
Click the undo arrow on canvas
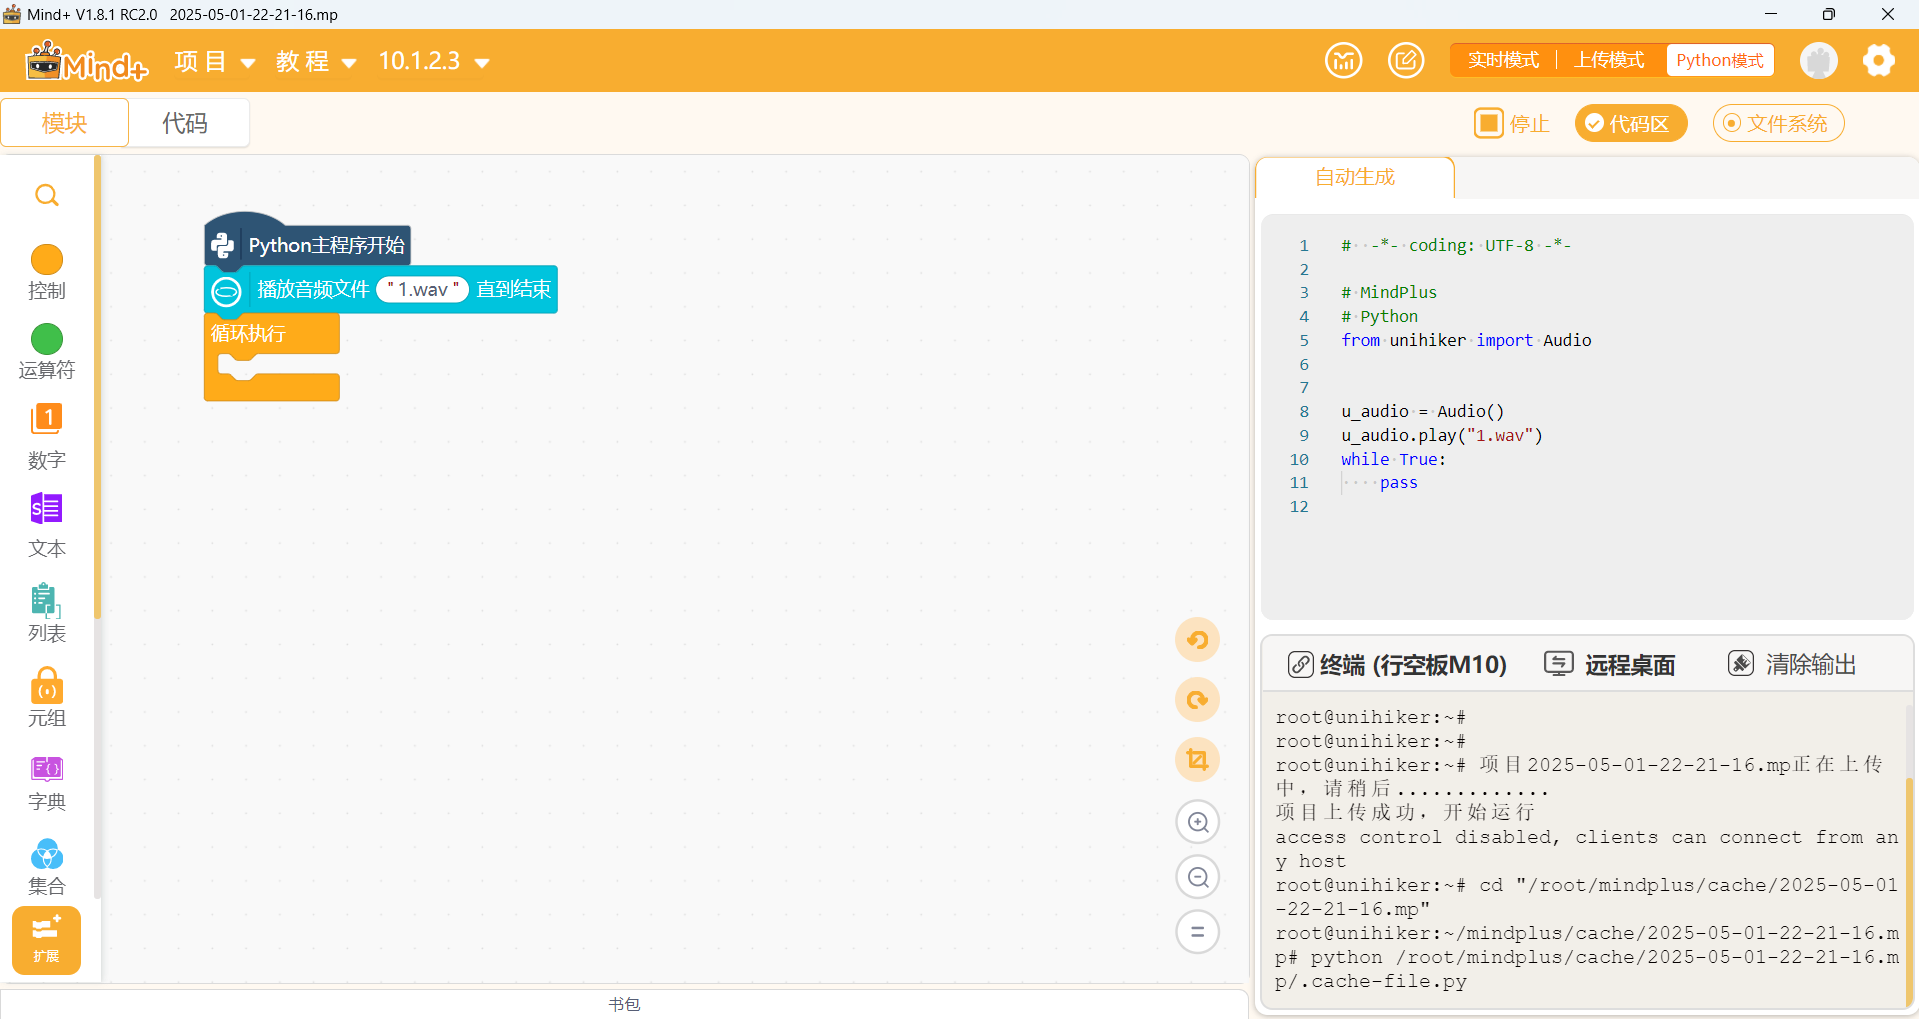1197,640
